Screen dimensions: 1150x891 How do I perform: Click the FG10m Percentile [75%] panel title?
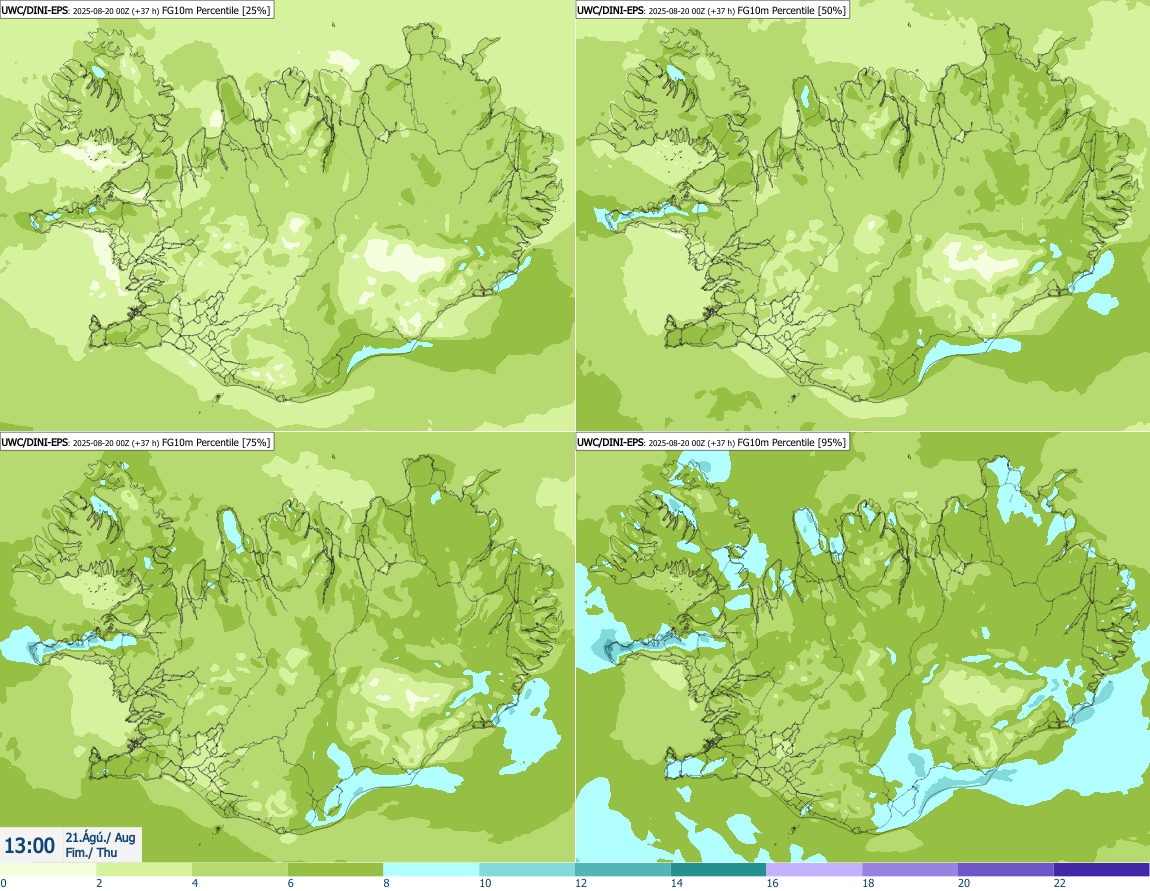136,442
